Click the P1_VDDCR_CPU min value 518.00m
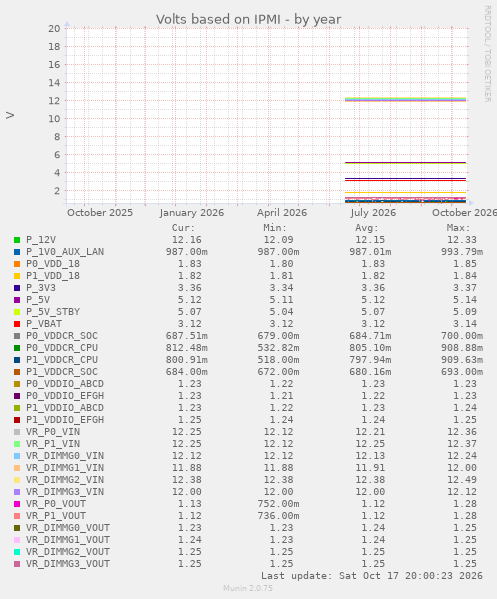This screenshot has width=497, height=599. [278, 360]
